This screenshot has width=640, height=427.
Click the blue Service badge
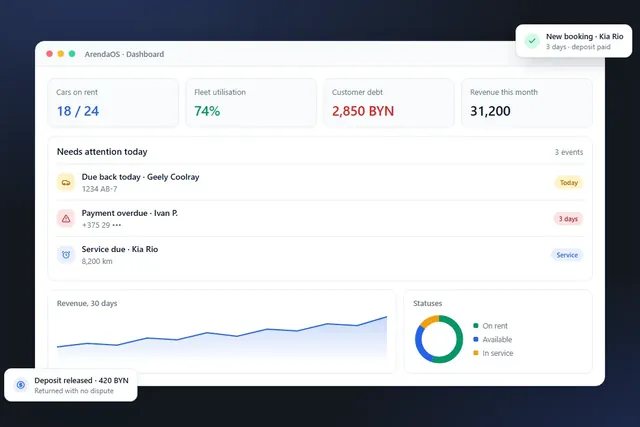[567, 255]
